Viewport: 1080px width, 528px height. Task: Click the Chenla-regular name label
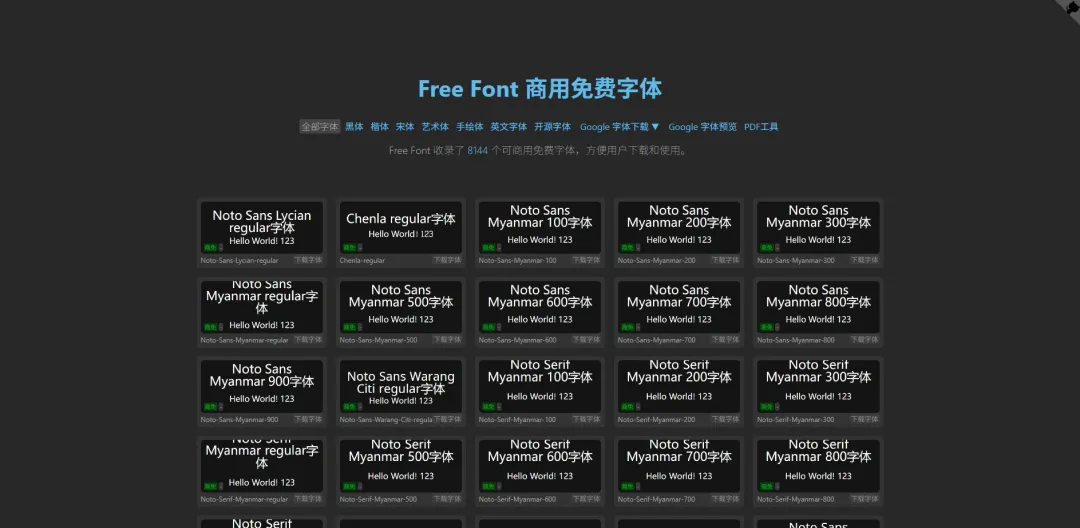pyautogui.click(x=362, y=261)
